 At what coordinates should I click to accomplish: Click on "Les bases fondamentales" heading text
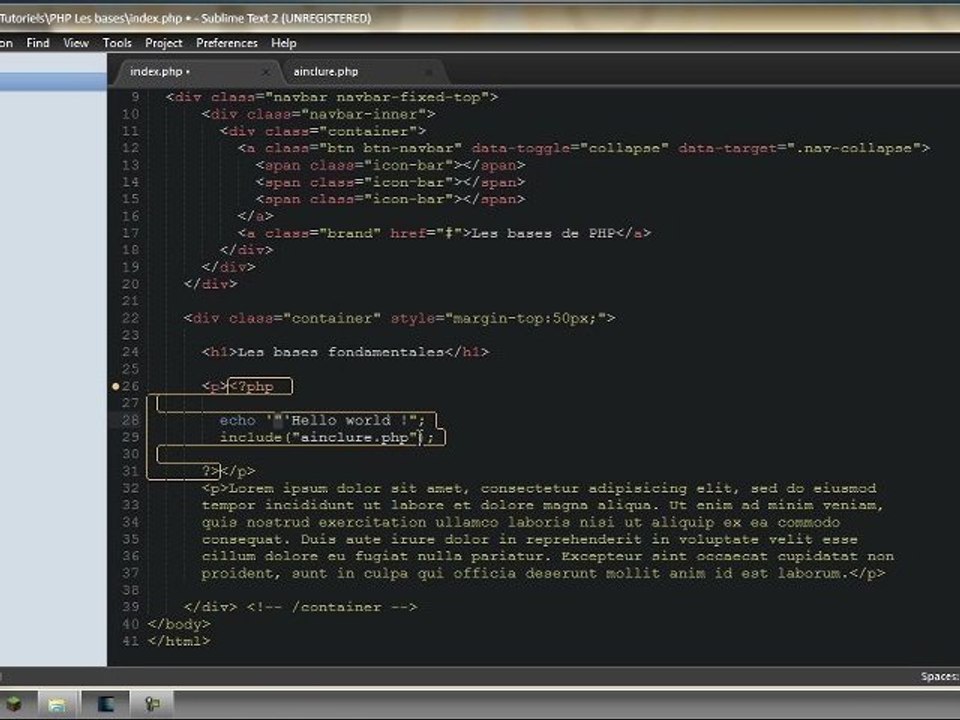coord(340,352)
